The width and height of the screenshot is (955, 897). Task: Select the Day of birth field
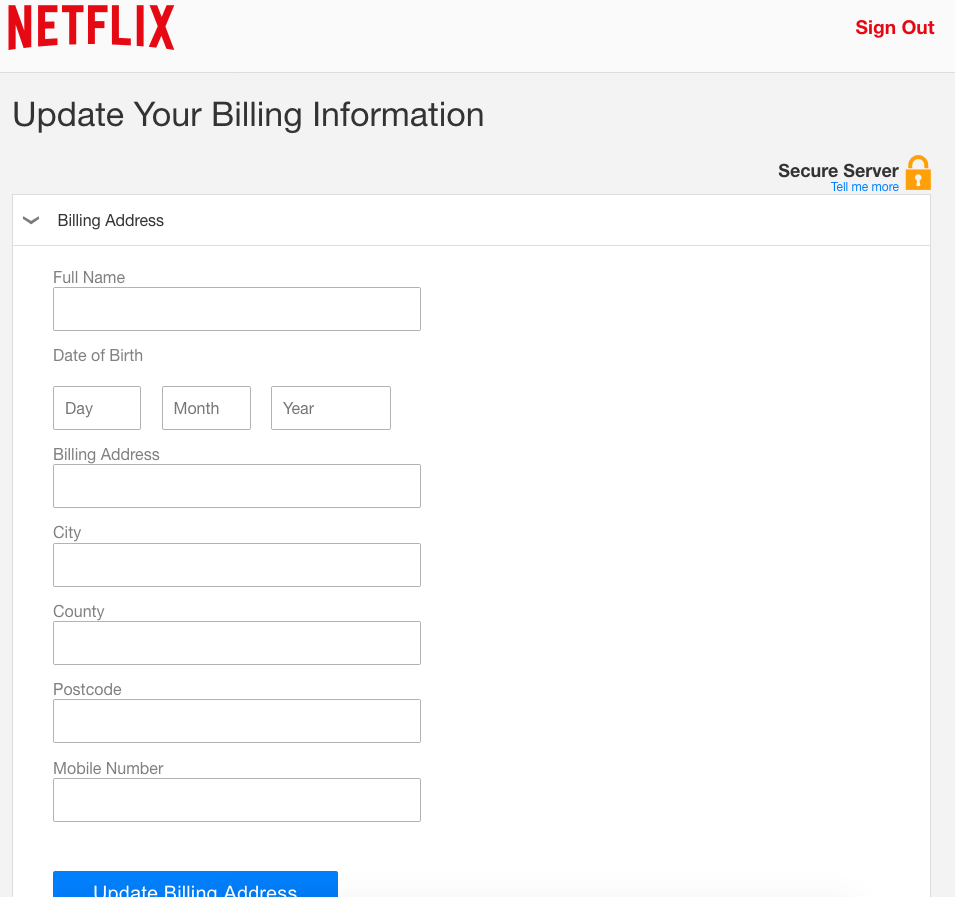click(x=97, y=408)
